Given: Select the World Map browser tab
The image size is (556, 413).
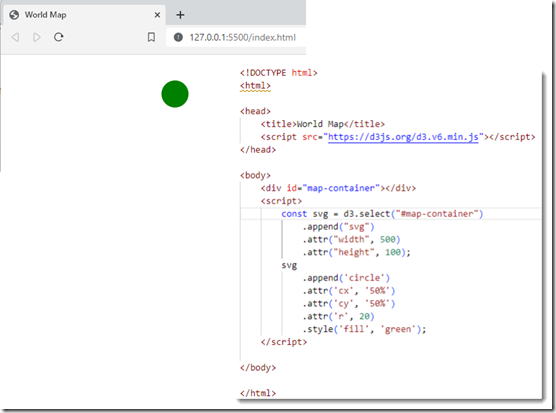Looking at the screenshot, I should [x=83, y=15].
